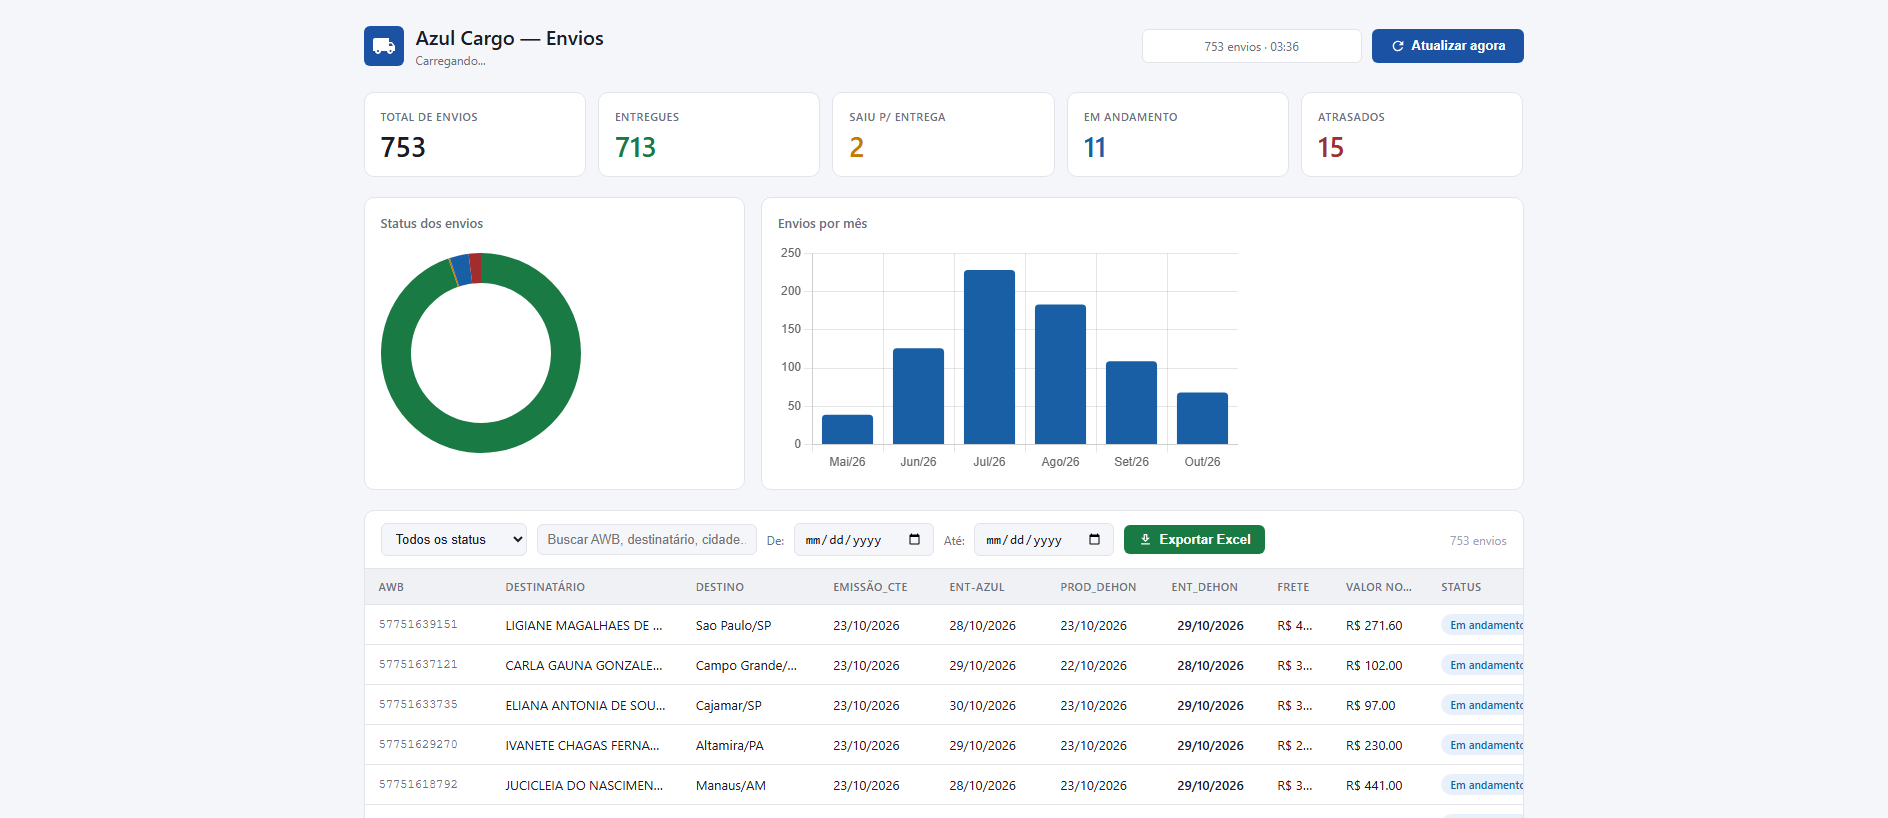Click value R$ 441.00

[1374, 786]
